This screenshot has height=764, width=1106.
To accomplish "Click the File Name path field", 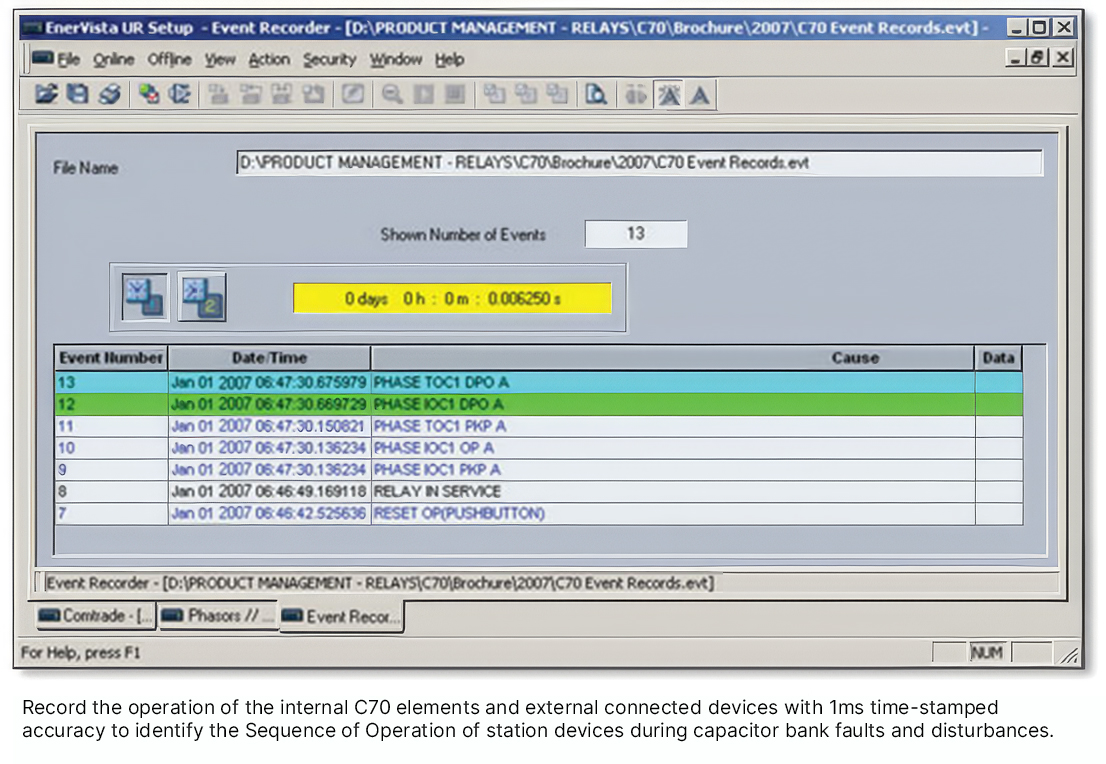I will tap(639, 163).
